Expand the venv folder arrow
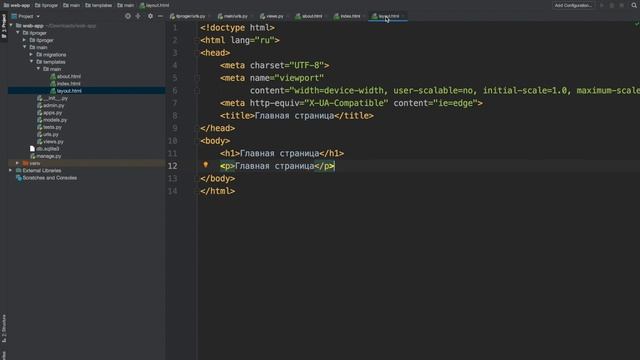This screenshot has width=640, height=360. tap(18, 163)
